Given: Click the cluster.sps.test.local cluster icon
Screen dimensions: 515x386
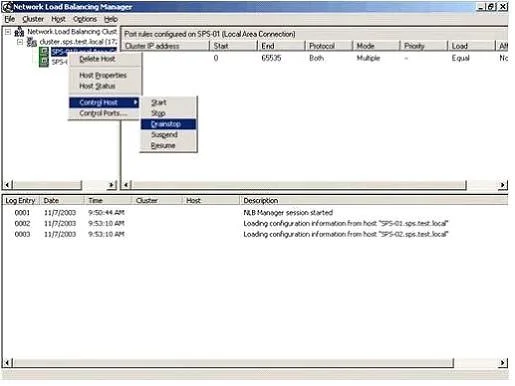Looking at the screenshot, I should tap(32, 42).
